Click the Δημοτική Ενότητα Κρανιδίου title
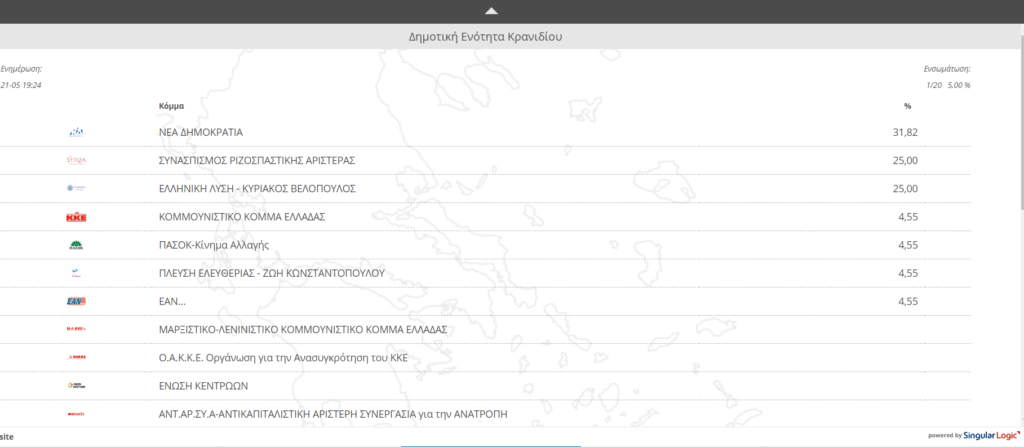 (485, 37)
